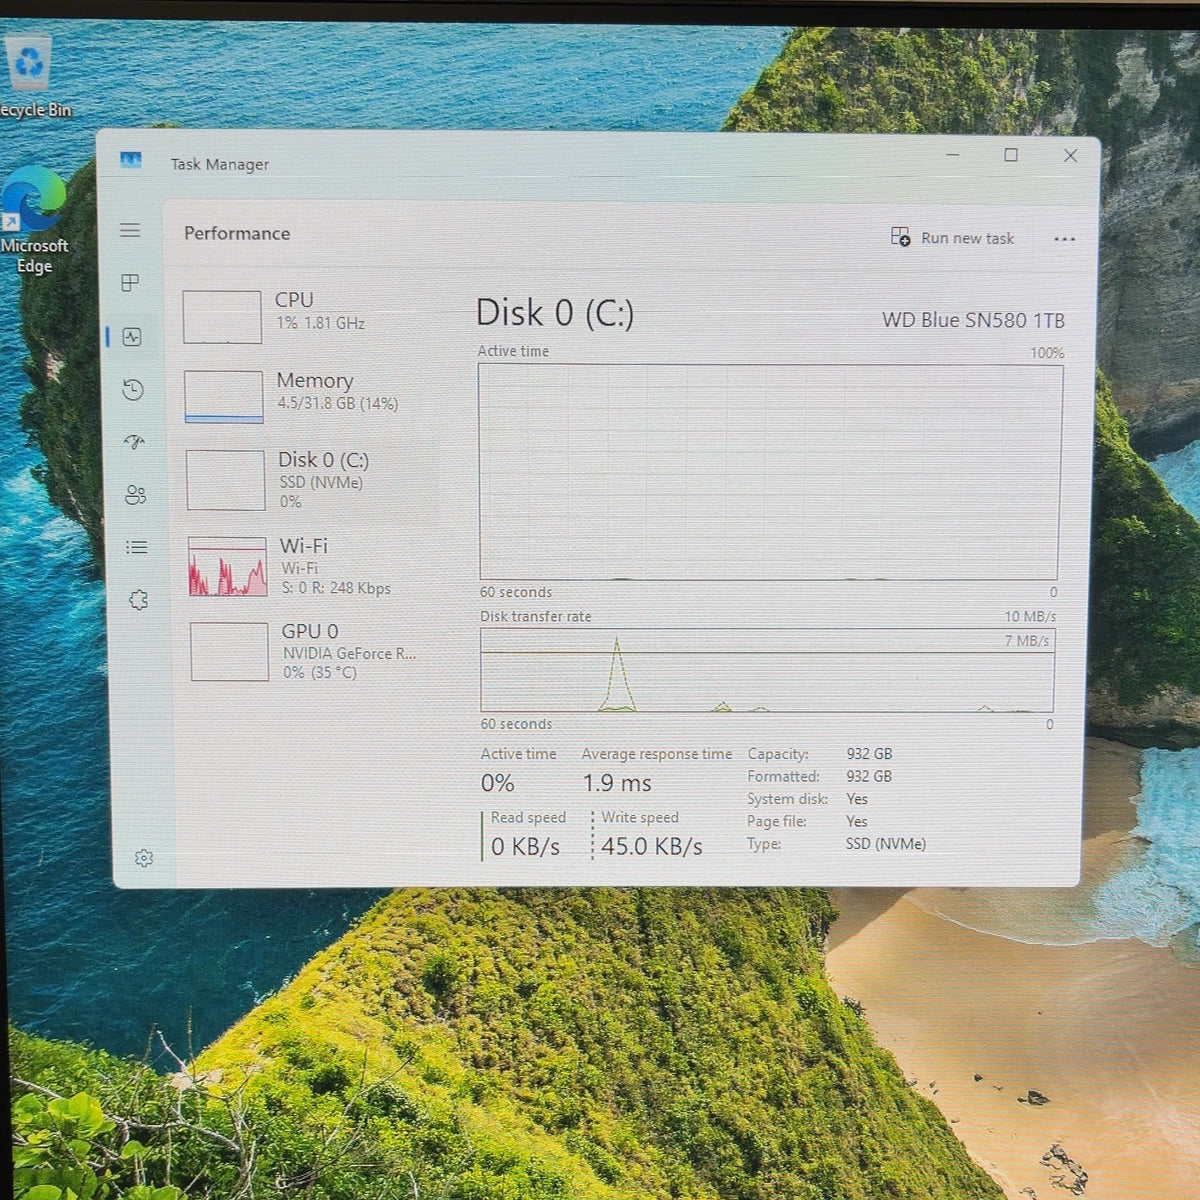Viewport: 1200px width, 1200px height.
Task: Click the 0 KB/s read speed value
Action: [x=525, y=847]
